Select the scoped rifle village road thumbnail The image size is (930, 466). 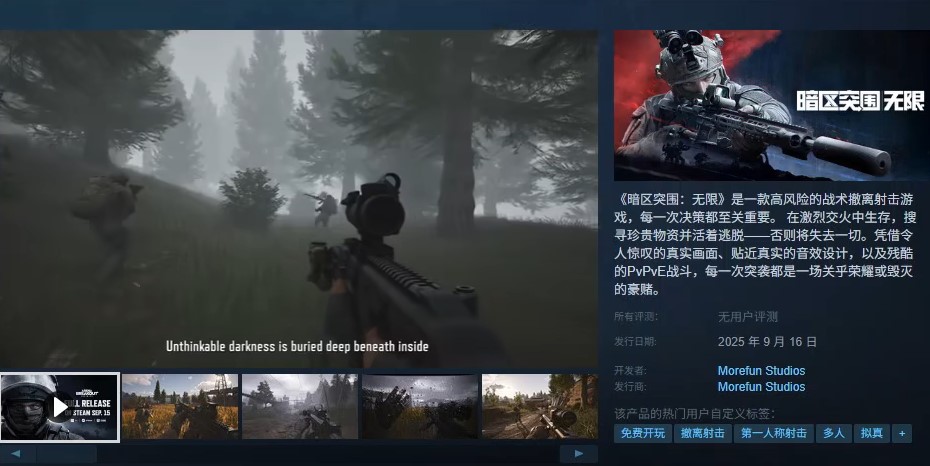point(539,407)
